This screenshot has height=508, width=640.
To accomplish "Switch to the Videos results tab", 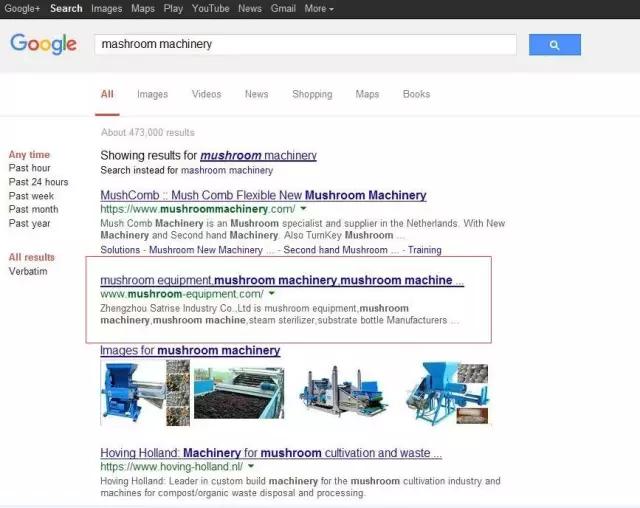I will click(x=206, y=94).
